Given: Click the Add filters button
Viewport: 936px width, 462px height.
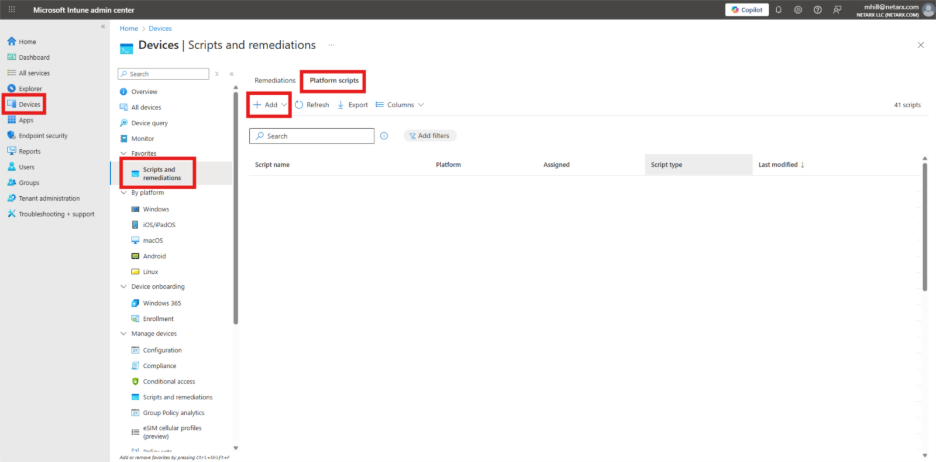Looking at the screenshot, I should (427, 135).
